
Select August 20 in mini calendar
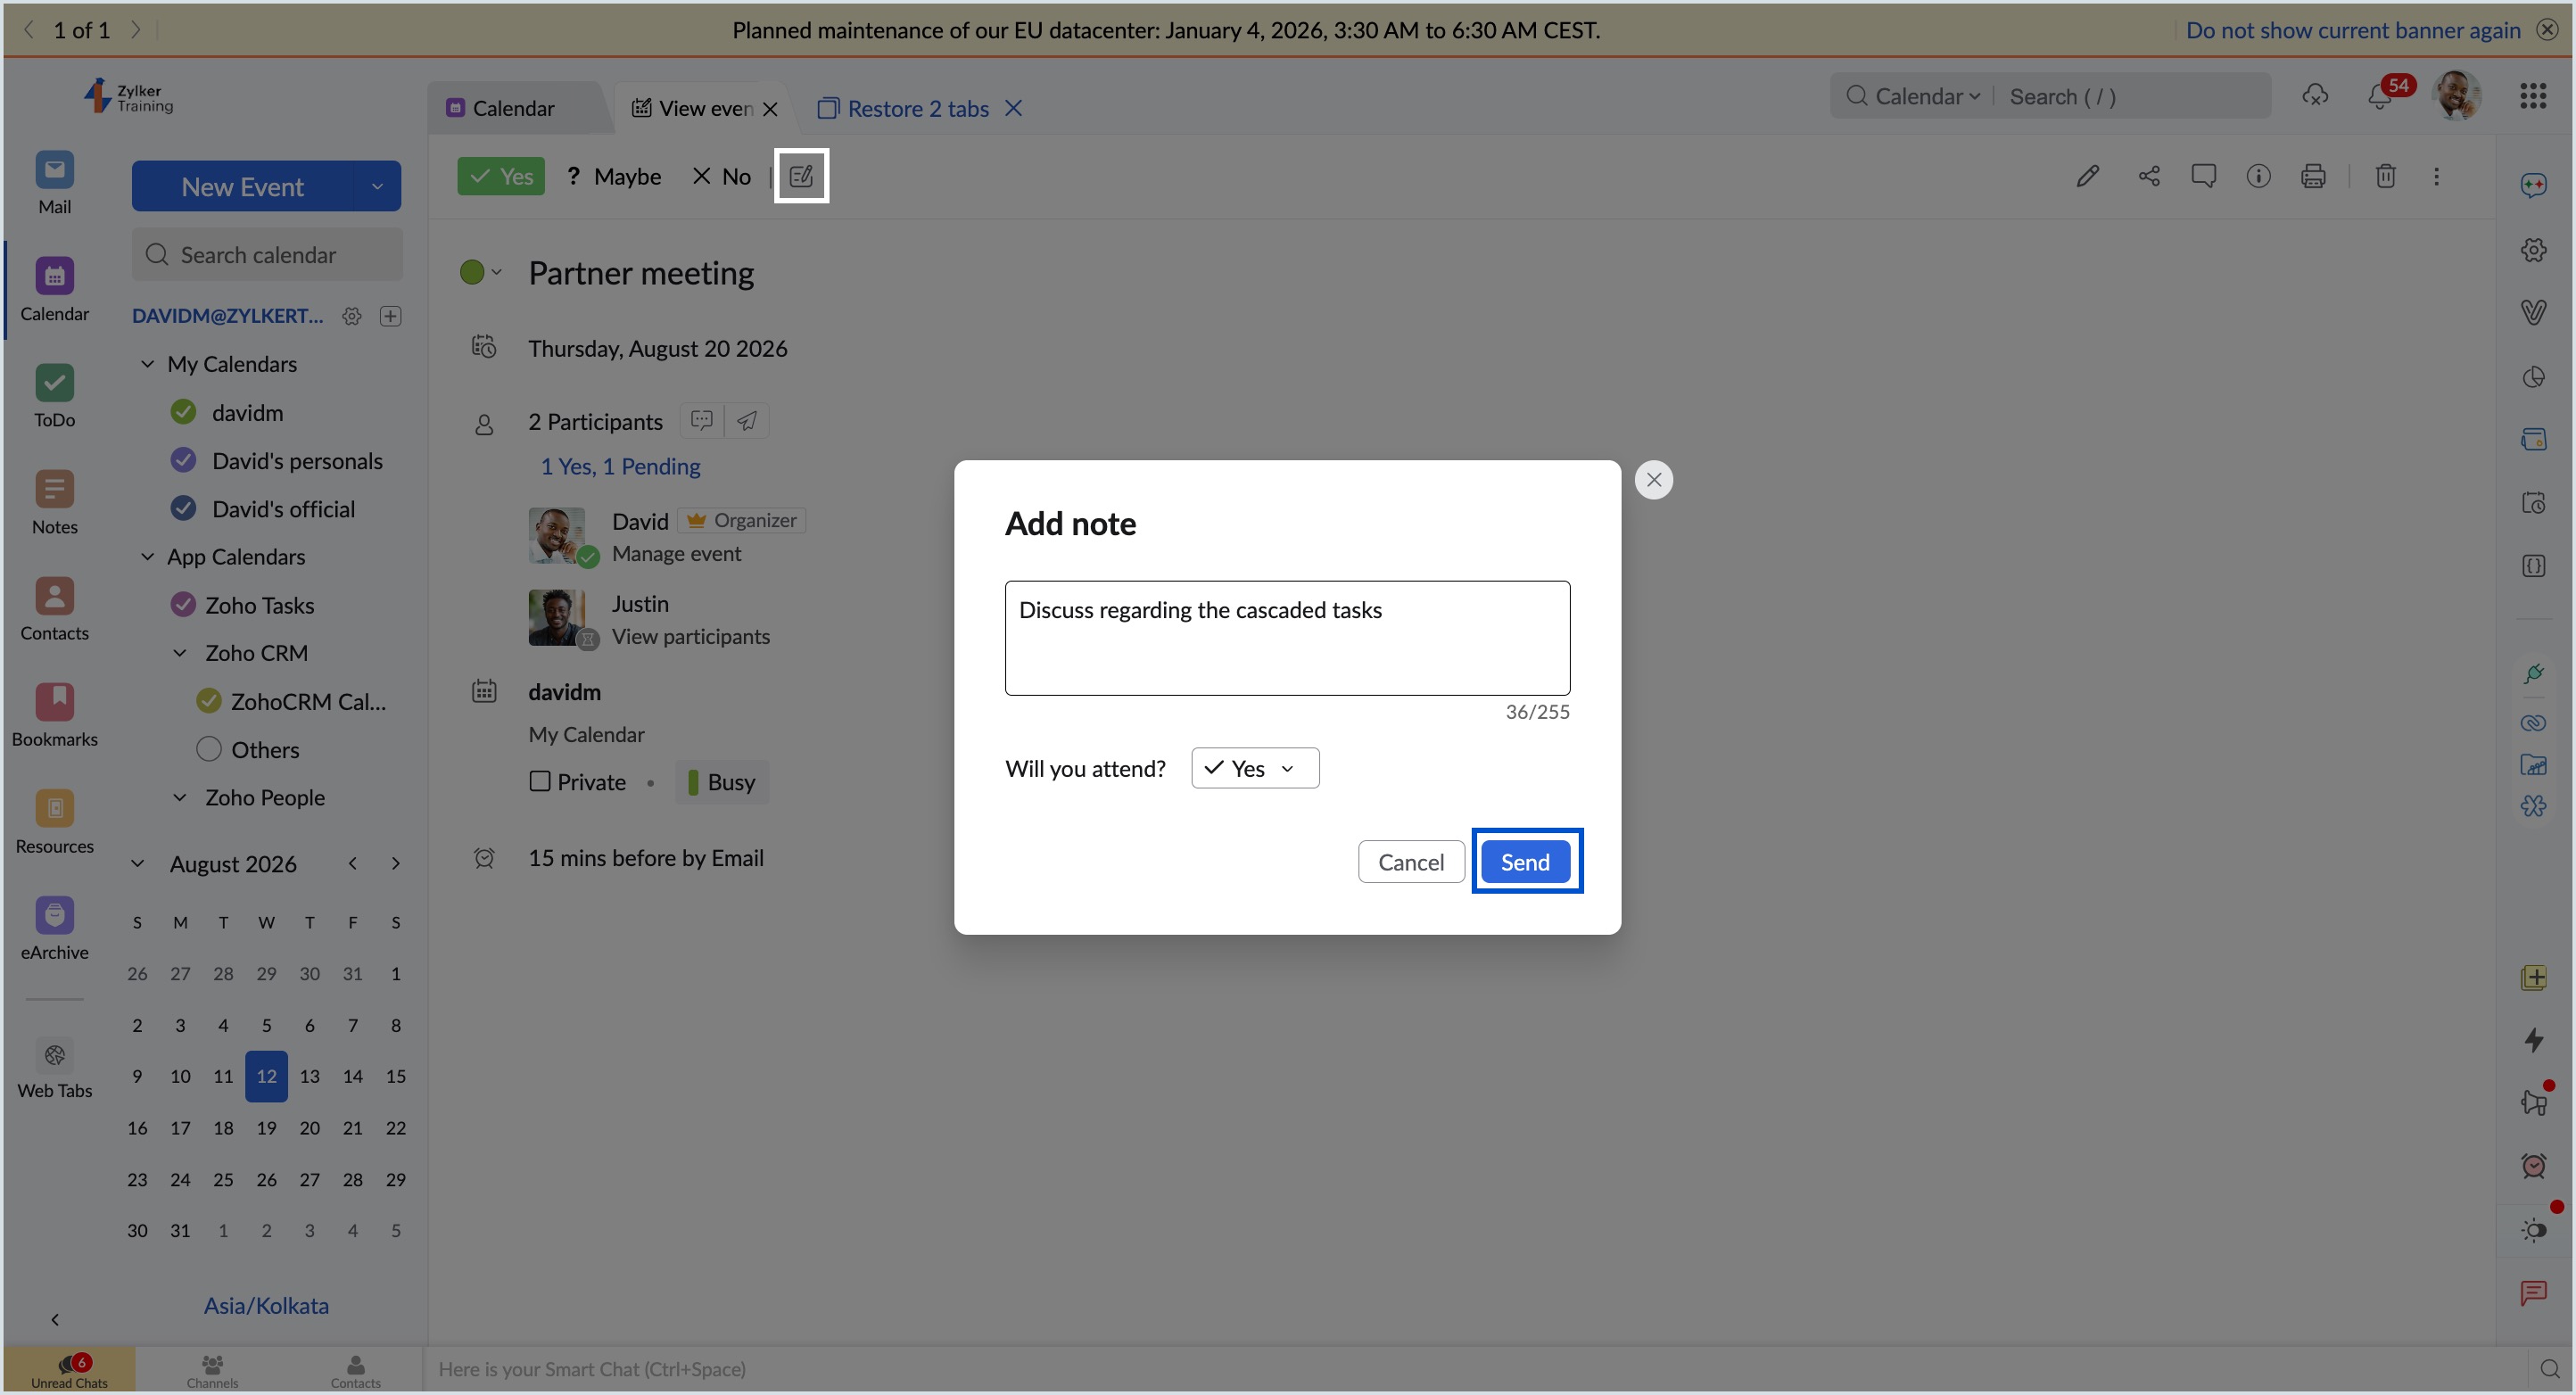310,1128
